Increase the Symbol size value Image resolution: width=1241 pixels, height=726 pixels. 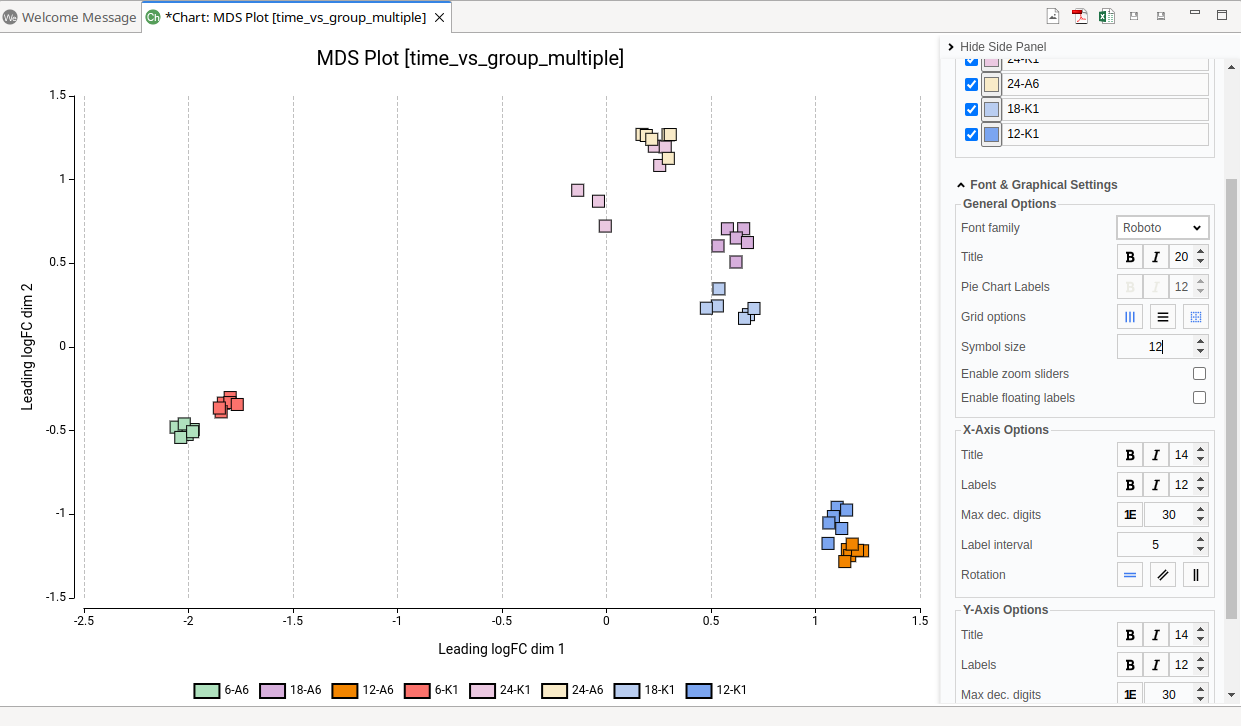(x=1201, y=342)
